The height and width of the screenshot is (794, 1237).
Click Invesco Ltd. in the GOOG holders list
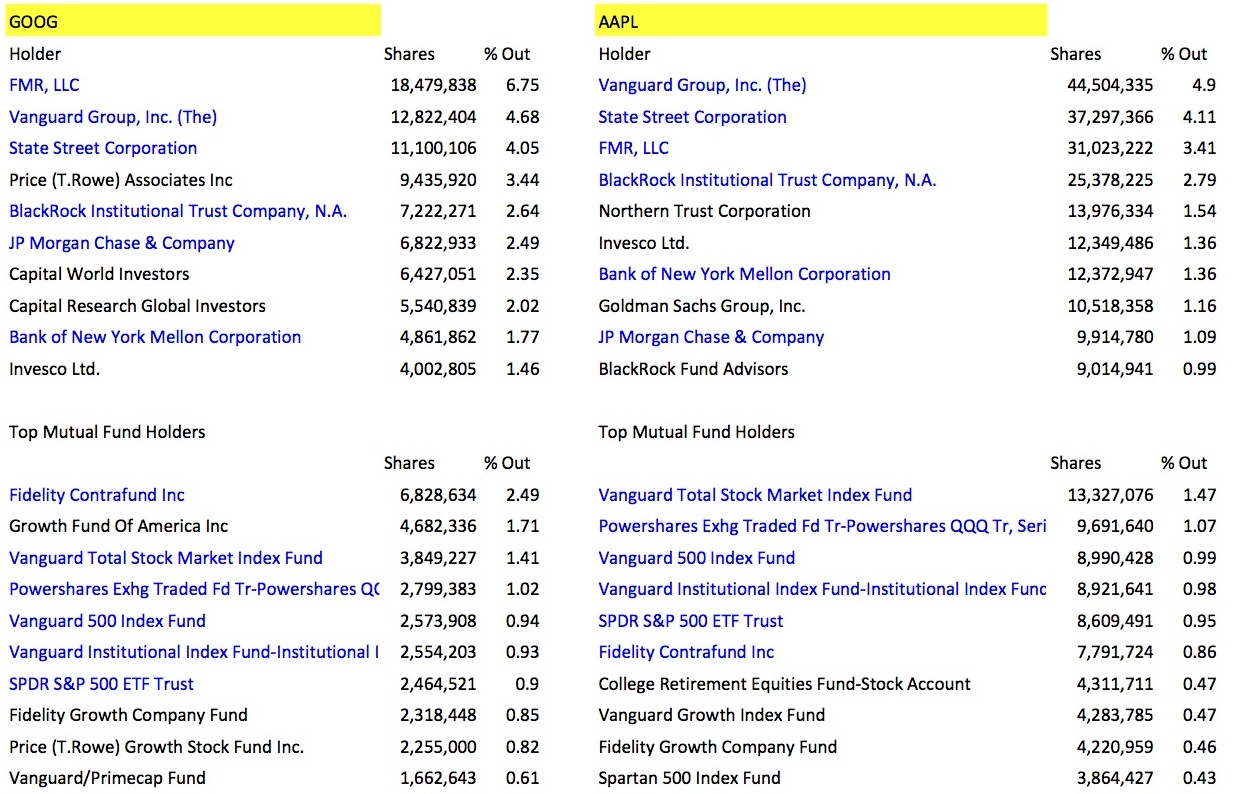coord(54,369)
